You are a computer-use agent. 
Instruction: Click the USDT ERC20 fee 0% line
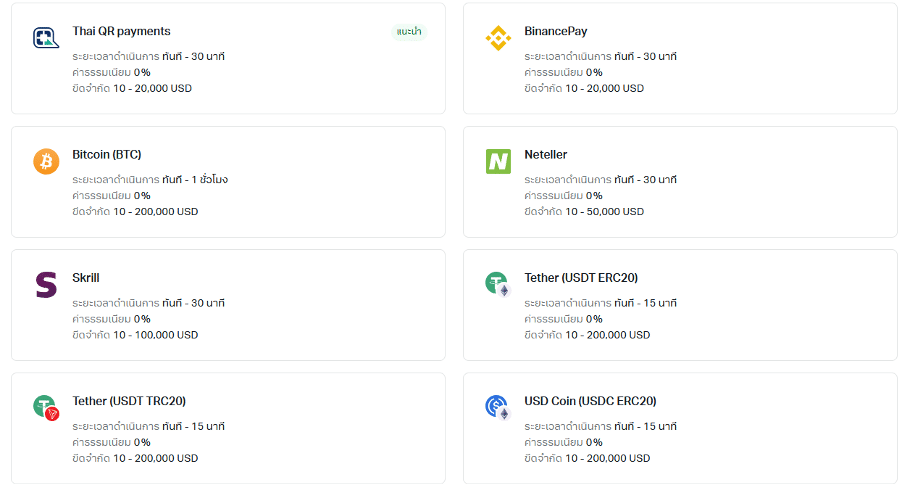(x=563, y=318)
